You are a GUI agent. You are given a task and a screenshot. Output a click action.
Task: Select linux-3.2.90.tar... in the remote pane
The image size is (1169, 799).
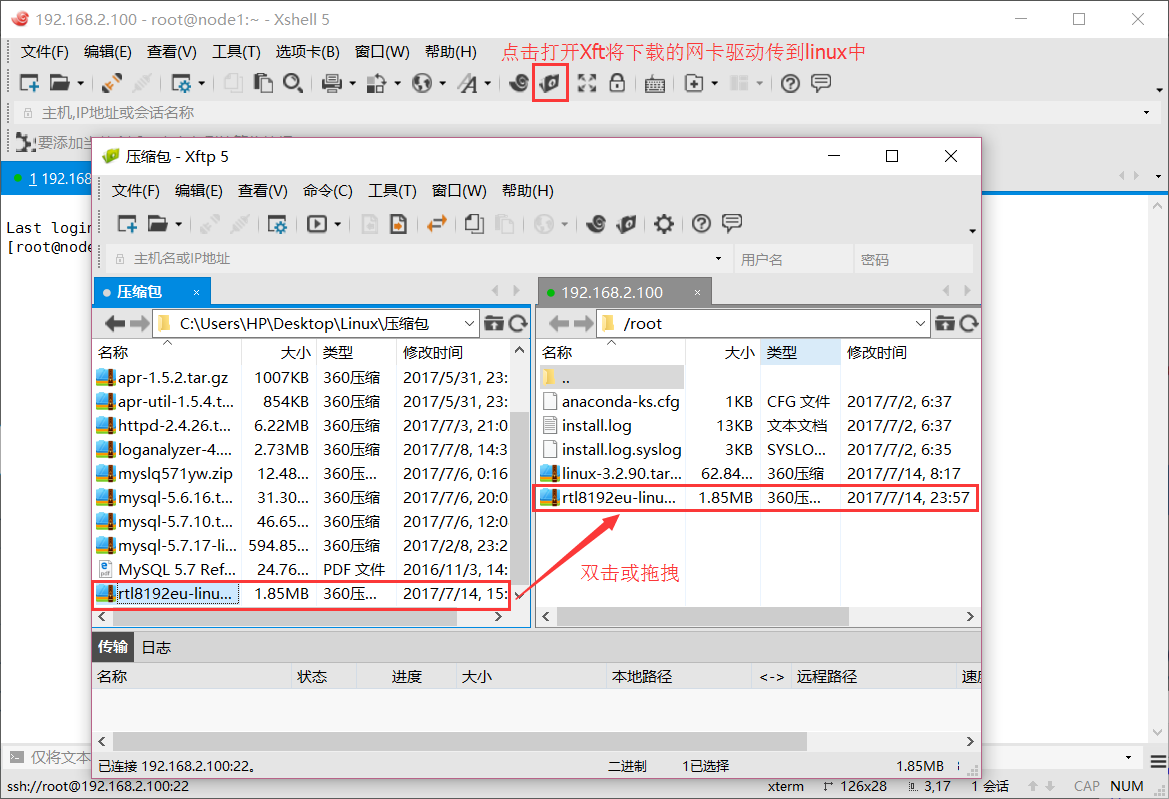click(x=757, y=473)
